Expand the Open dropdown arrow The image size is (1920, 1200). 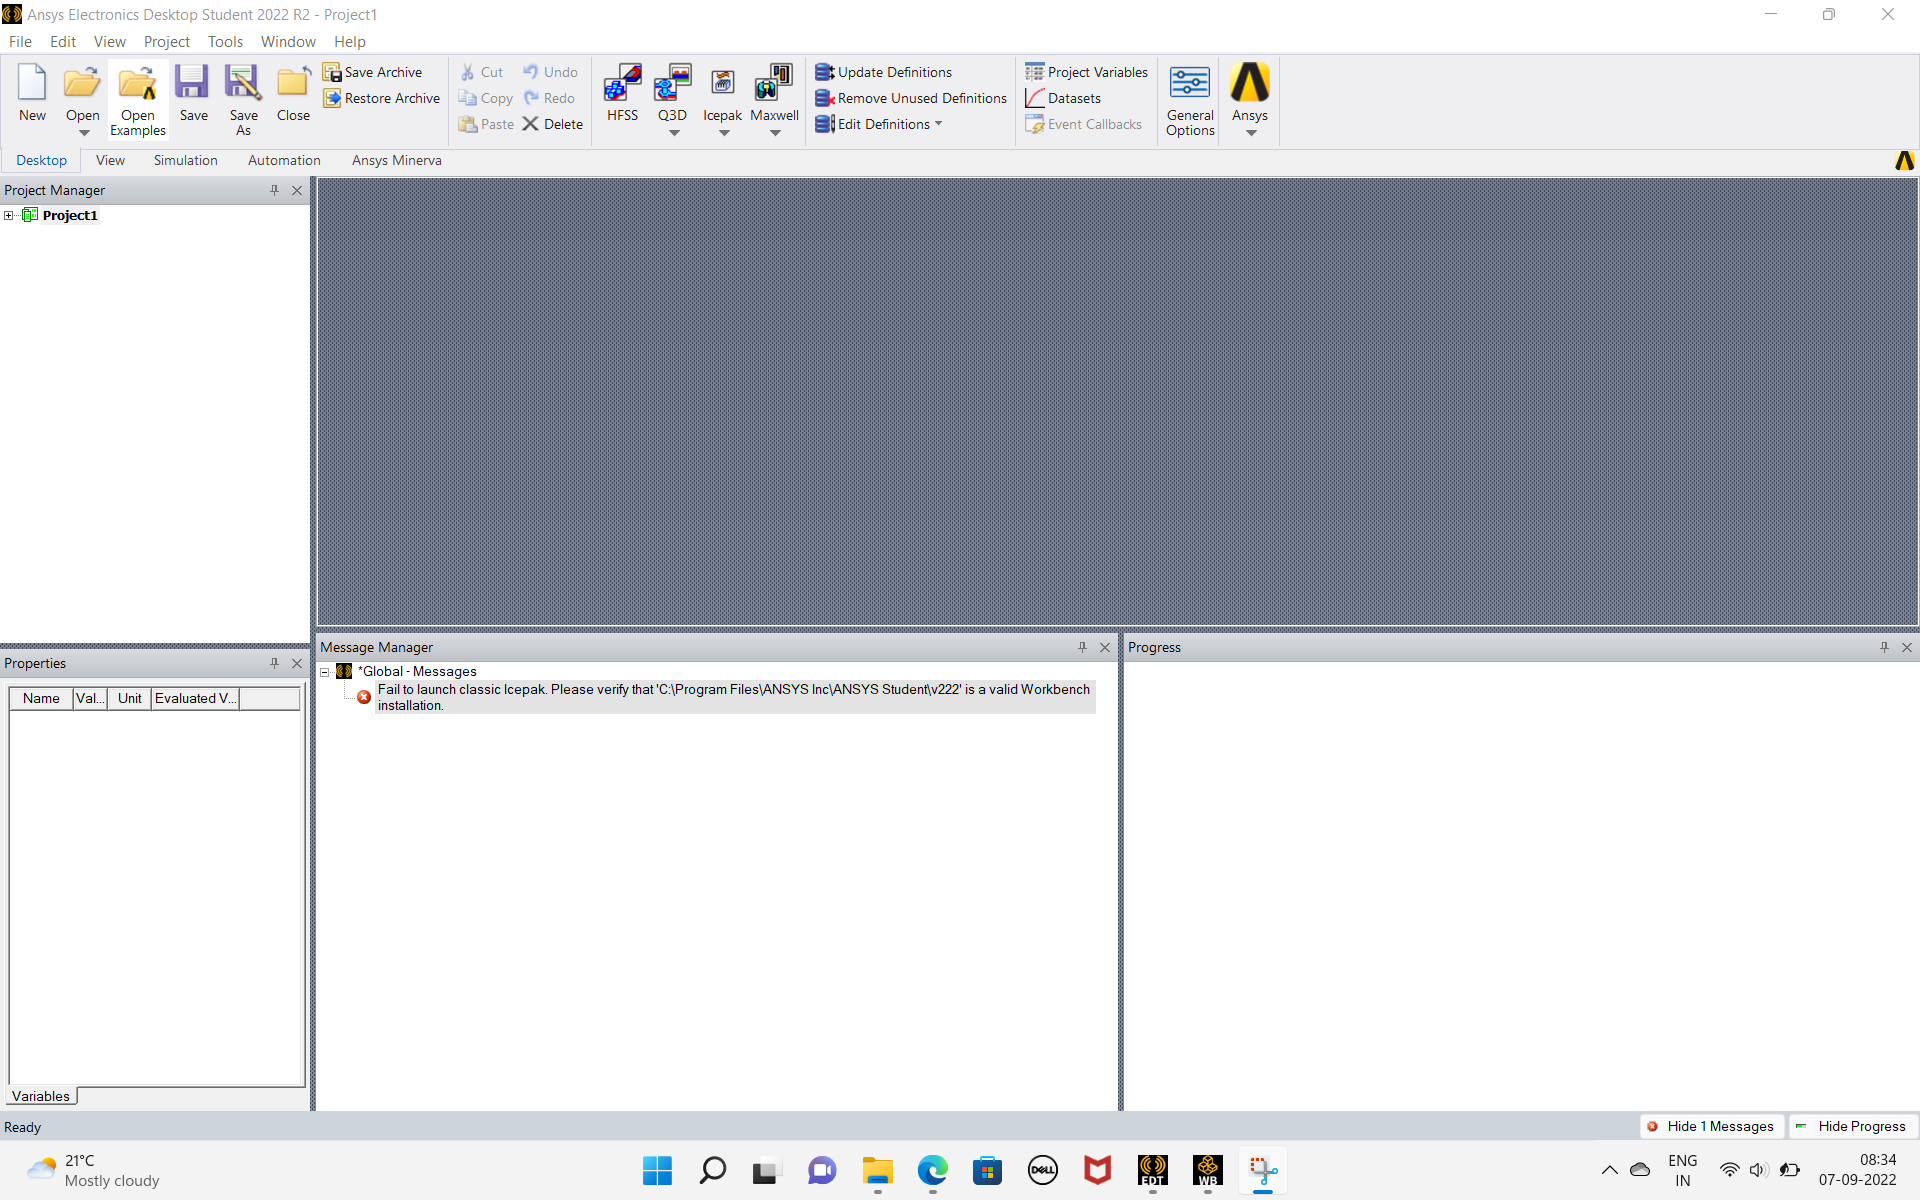[x=84, y=132]
